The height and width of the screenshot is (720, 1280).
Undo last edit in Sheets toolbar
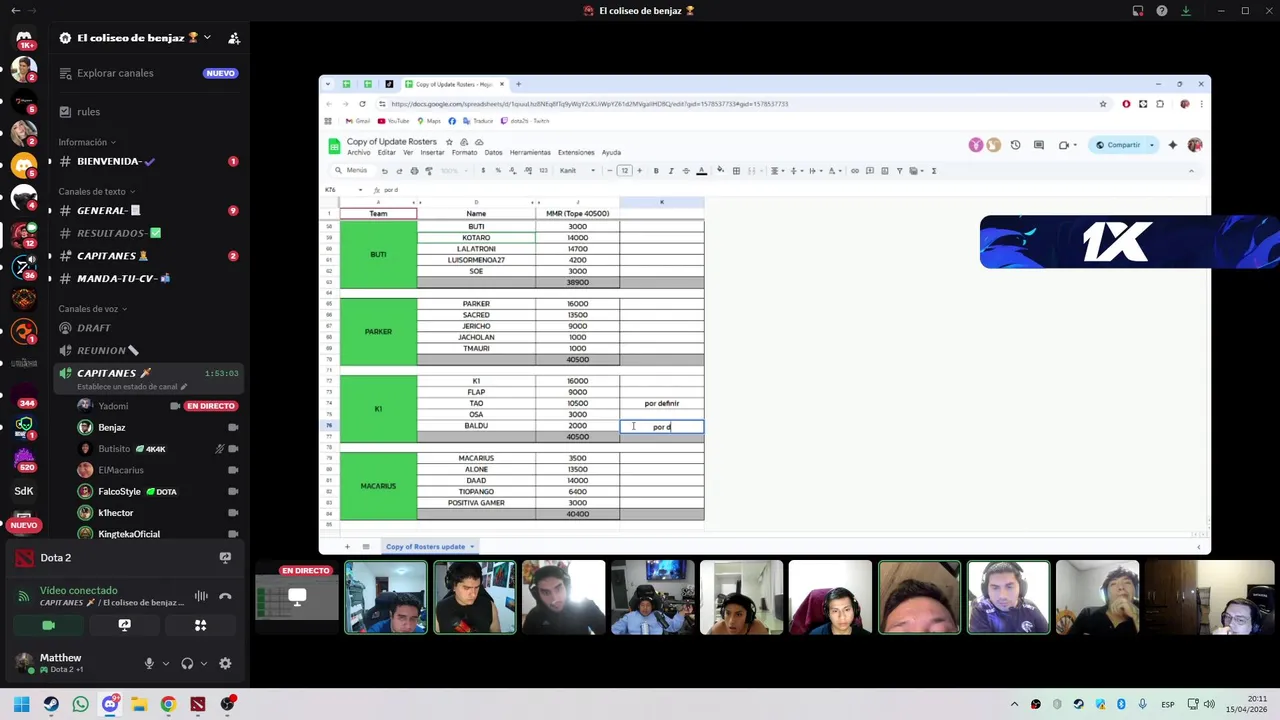(384, 170)
